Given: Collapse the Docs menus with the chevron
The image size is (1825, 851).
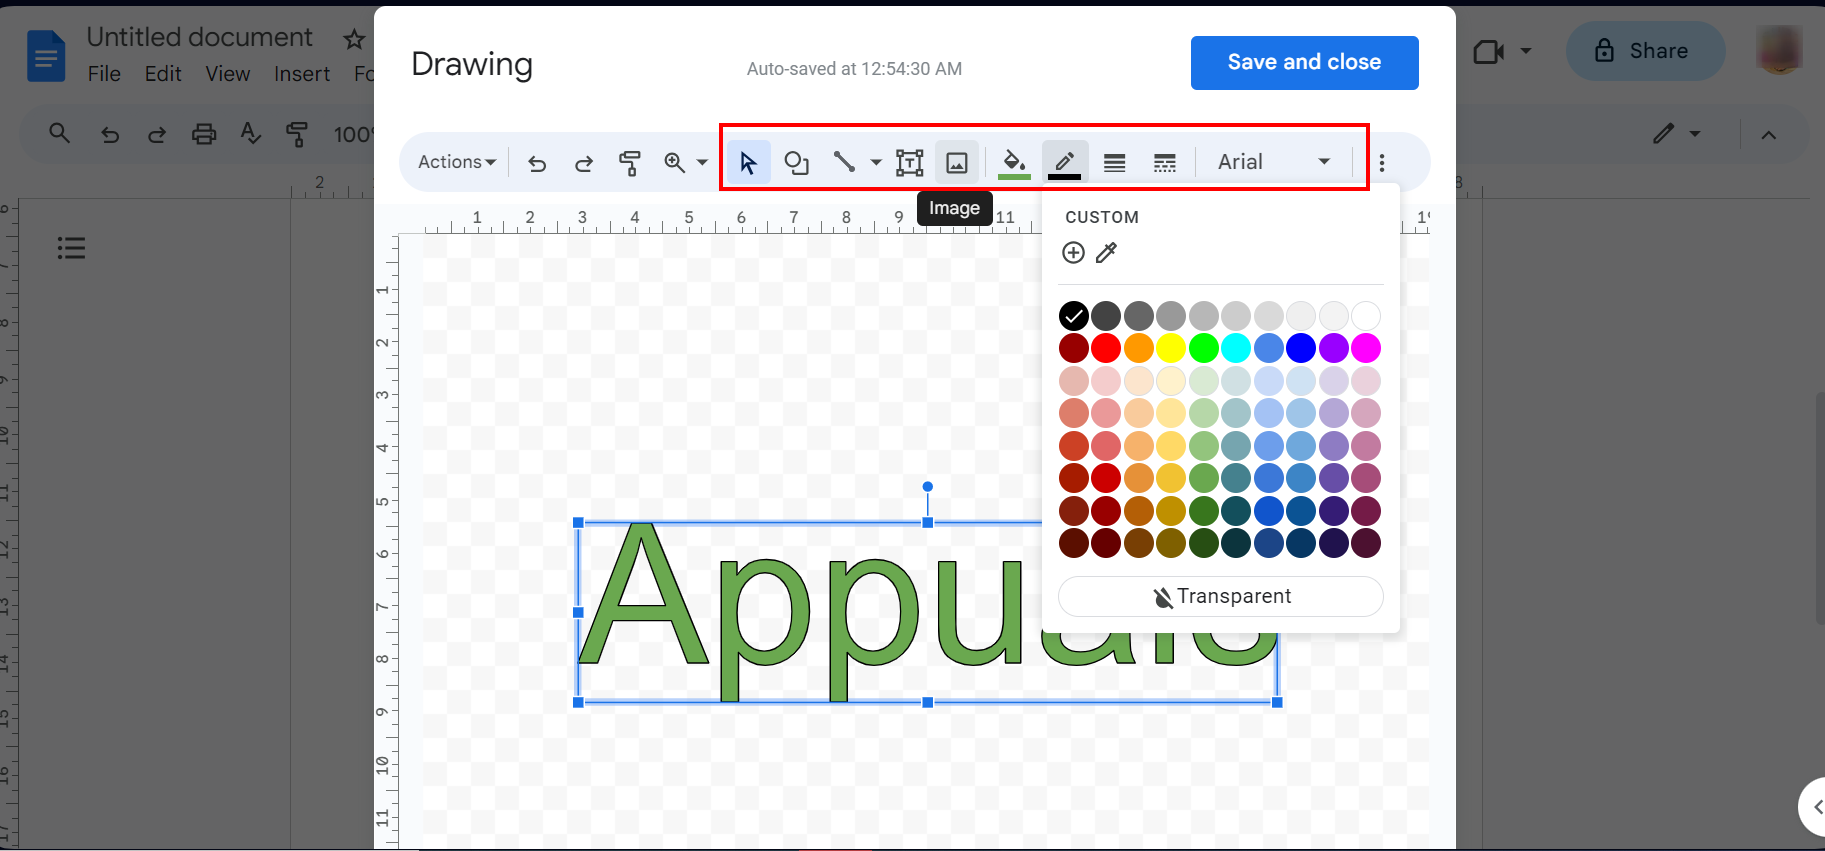Looking at the screenshot, I should [1769, 134].
